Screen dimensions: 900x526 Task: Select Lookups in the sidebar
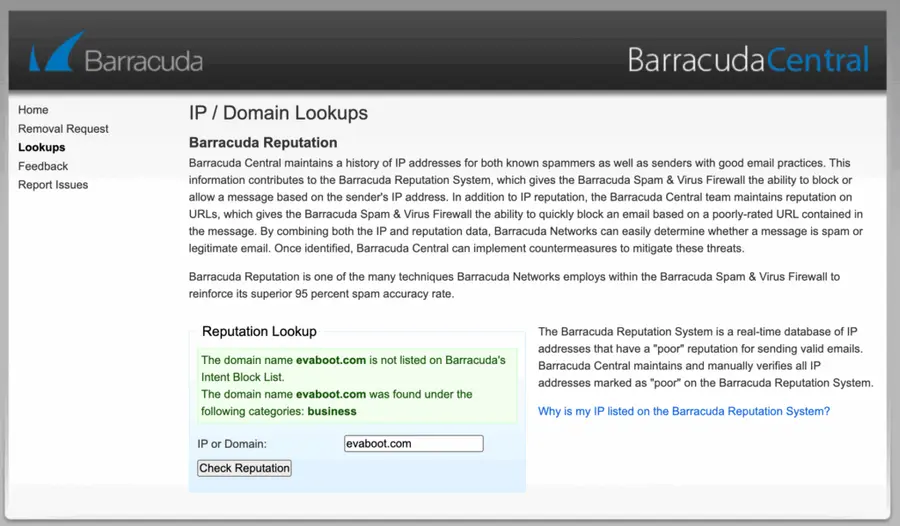(41, 147)
